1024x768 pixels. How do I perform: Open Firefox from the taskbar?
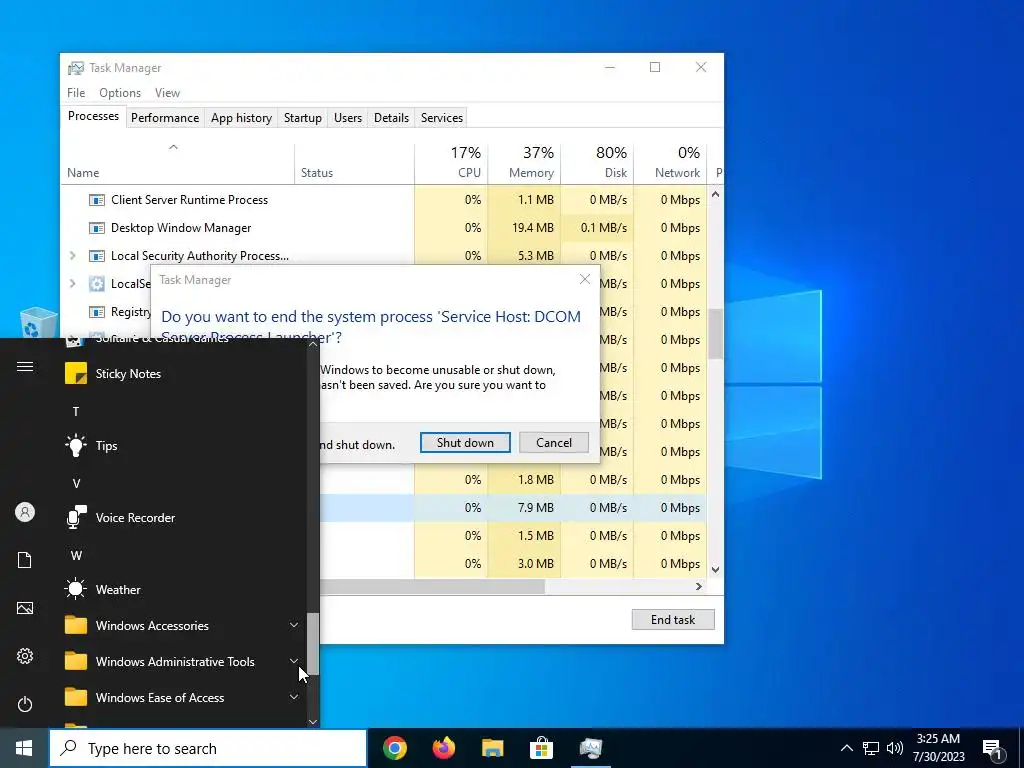[x=443, y=748]
